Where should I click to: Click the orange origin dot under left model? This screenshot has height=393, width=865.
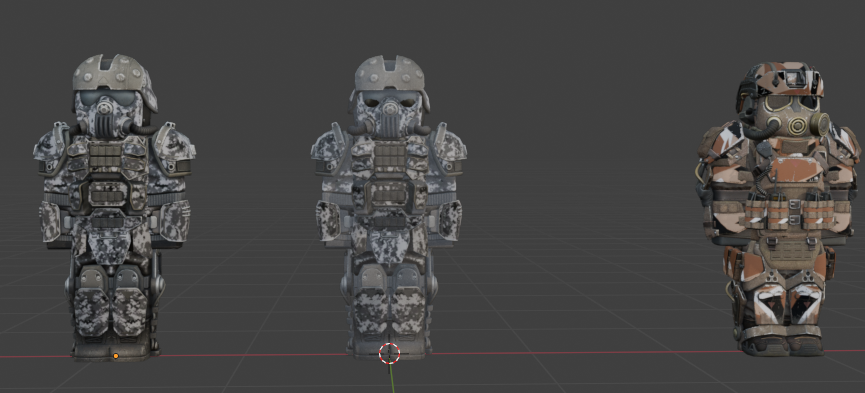[116, 356]
